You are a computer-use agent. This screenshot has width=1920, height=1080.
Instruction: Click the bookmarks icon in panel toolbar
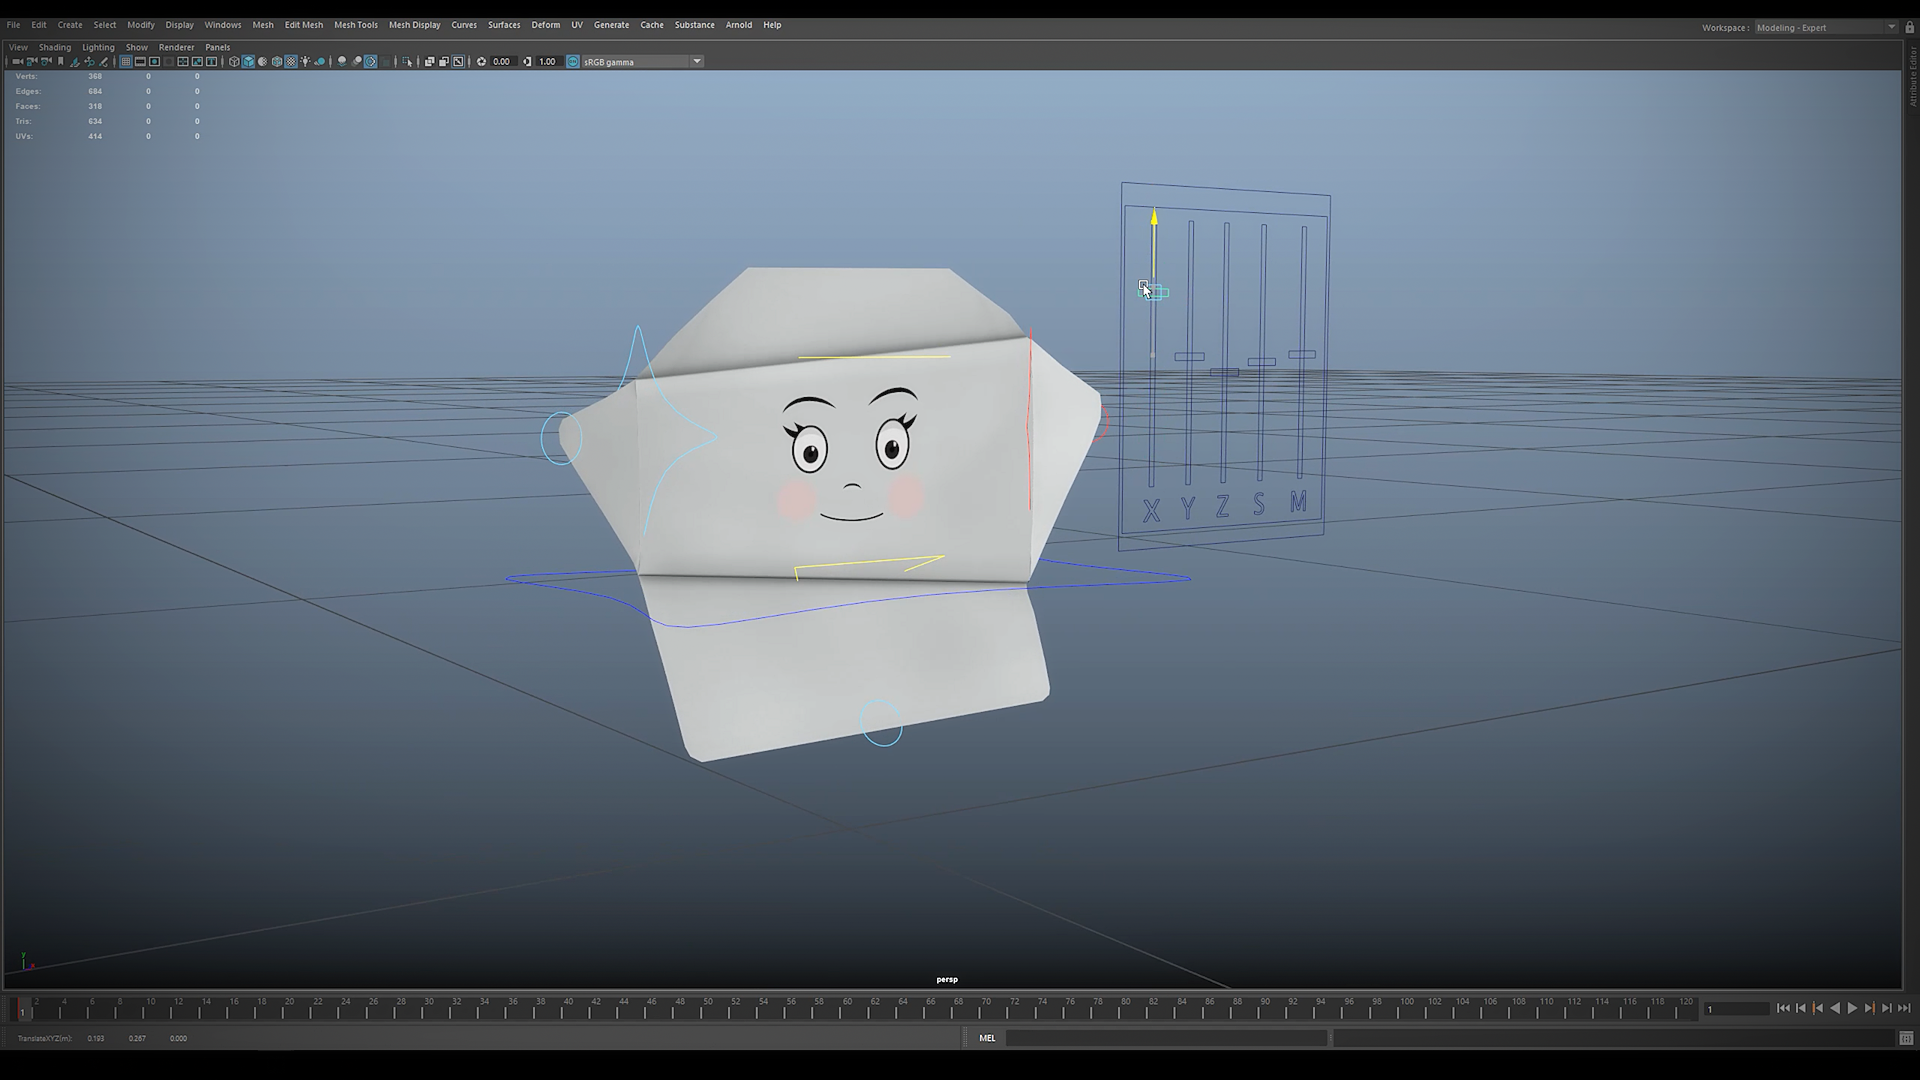tap(60, 61)
